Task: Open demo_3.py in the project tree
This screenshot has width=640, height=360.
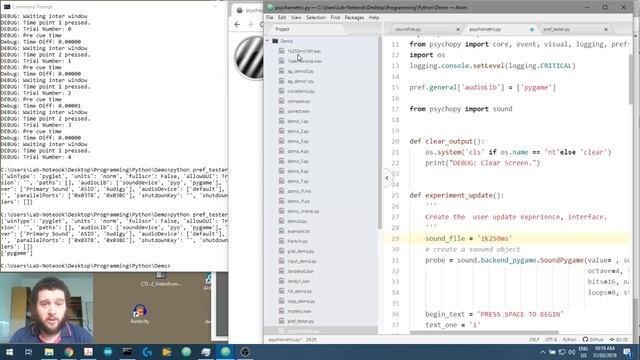Action: [298, 141]
